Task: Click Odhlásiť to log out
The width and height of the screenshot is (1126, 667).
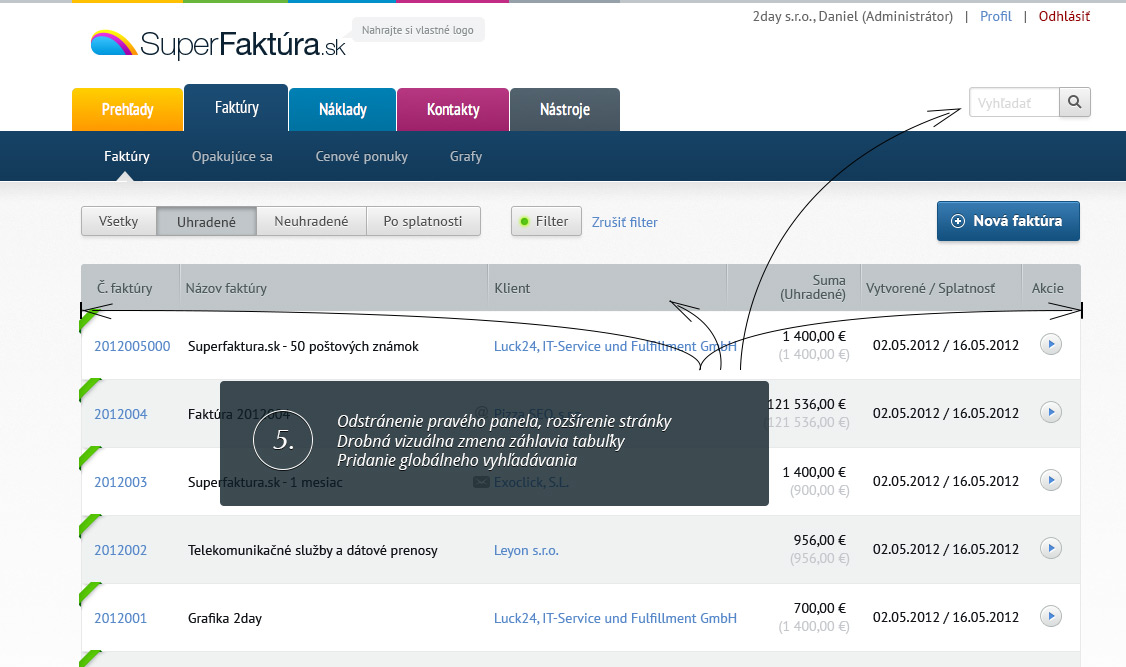Action: coord(1064,16)
